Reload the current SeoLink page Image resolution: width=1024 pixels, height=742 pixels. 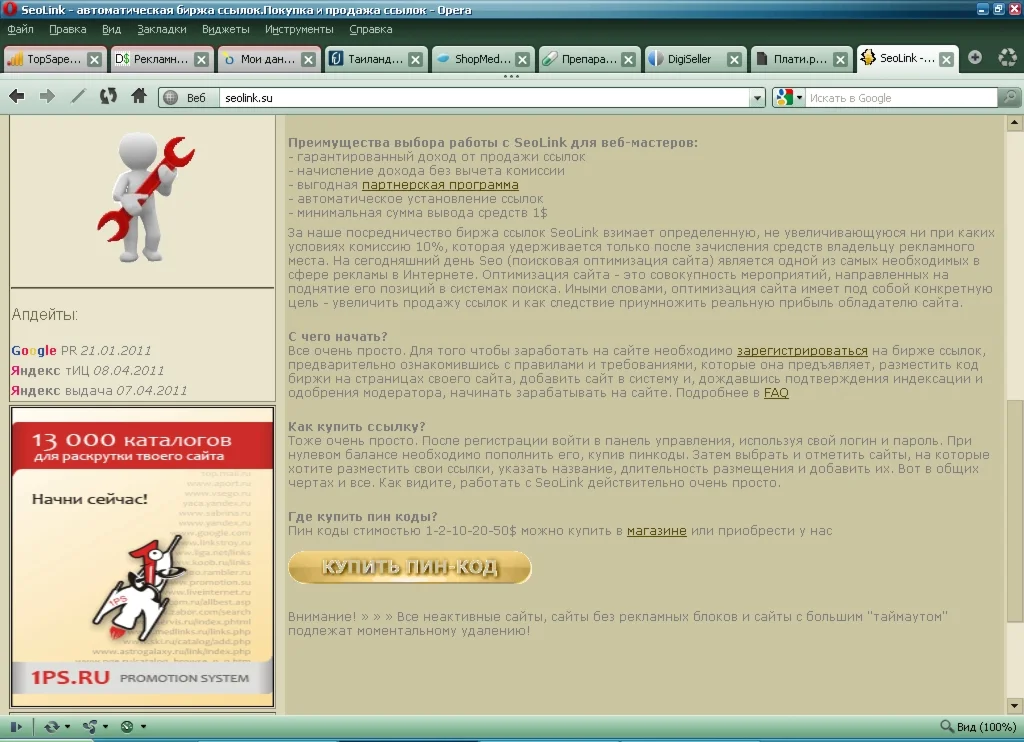click(x=108, y=96)
